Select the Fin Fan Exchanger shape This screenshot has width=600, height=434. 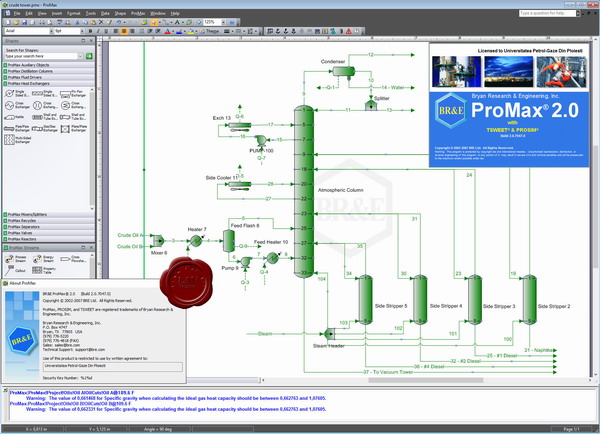pyautogui.click(x=73, y=93)
